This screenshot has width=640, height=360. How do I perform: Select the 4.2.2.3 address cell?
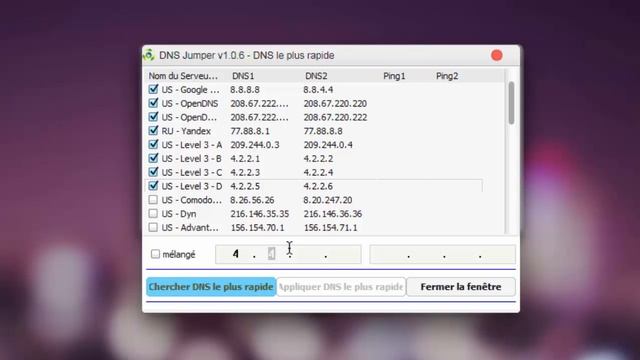click(x=245, y=172)
